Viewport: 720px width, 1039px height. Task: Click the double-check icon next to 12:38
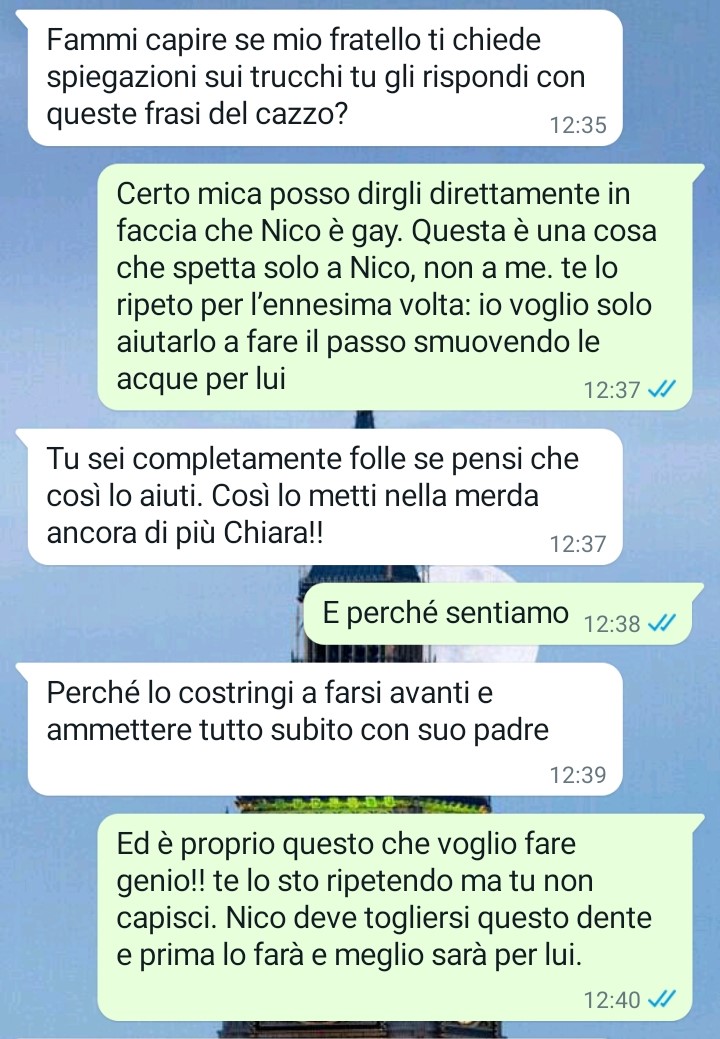[x=662, y=623]
